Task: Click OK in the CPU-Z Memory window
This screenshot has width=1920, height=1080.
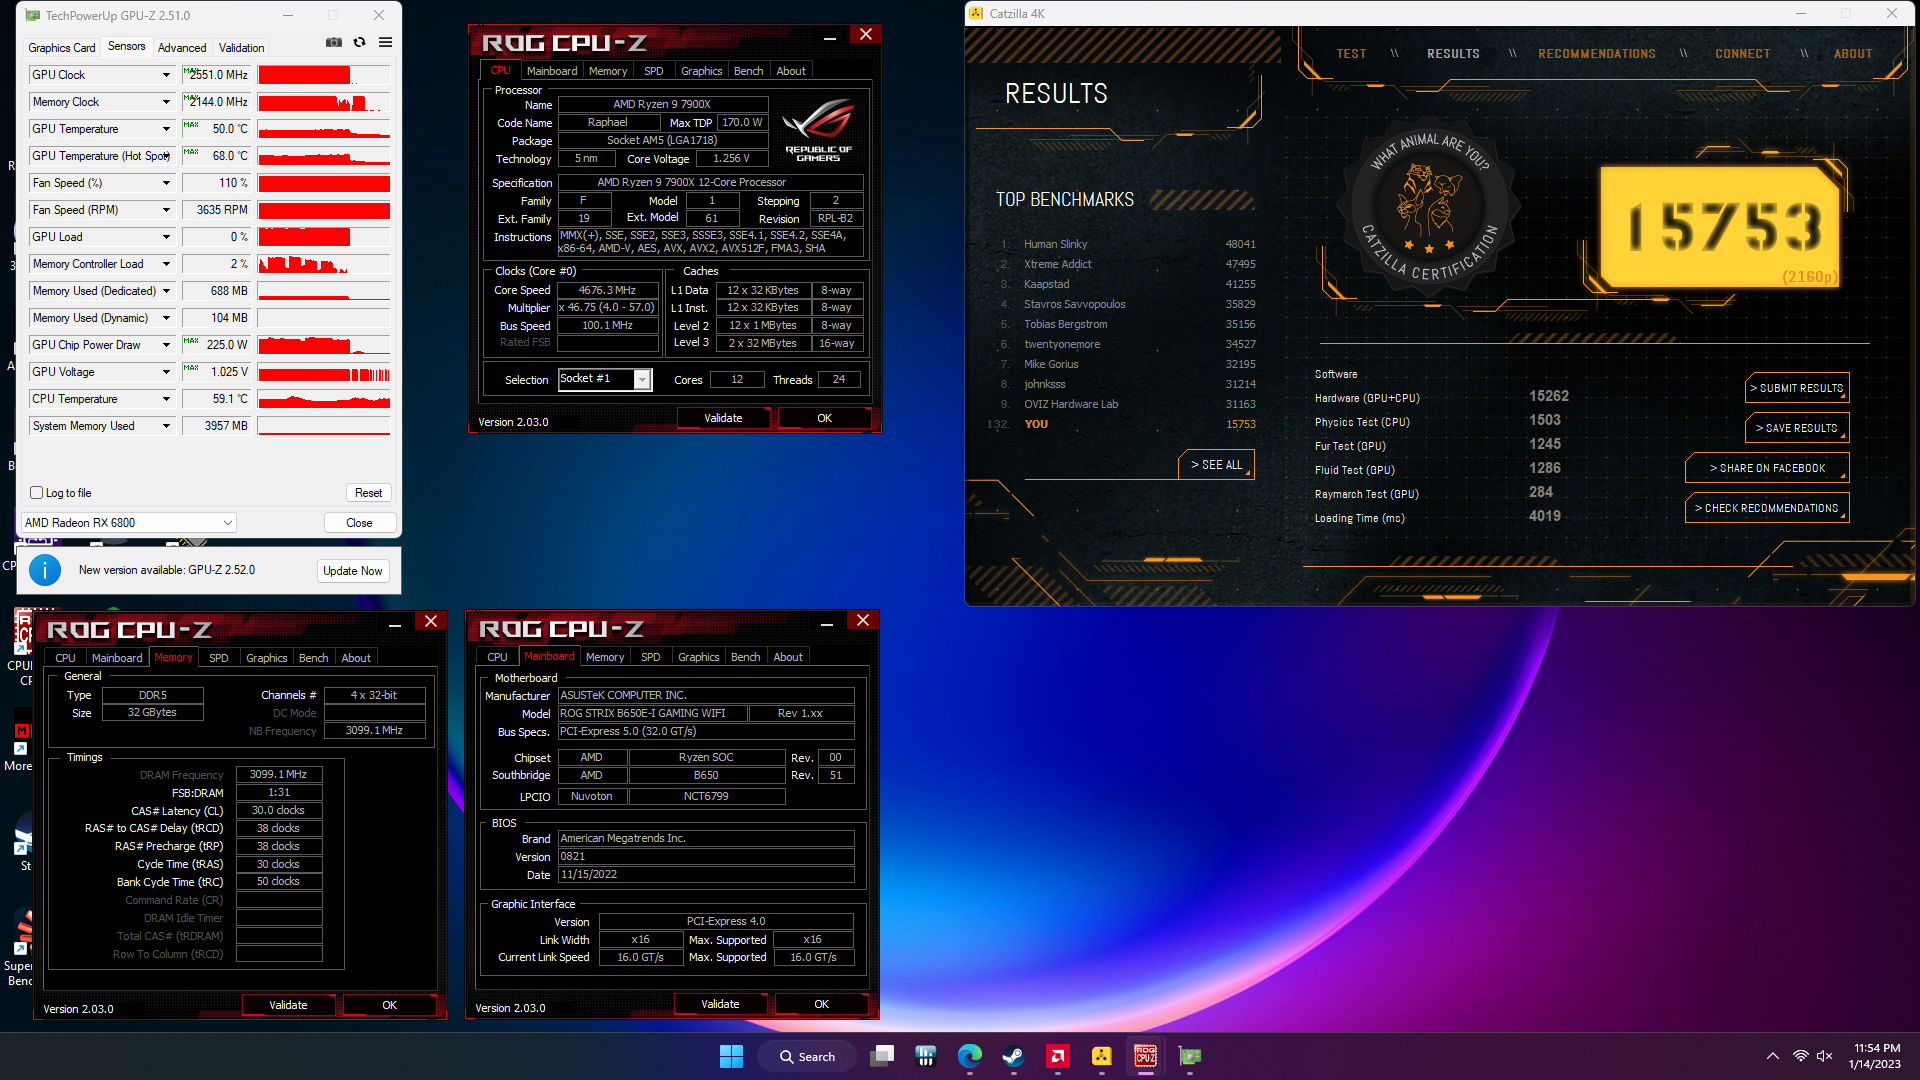Action: [390, 1005]
